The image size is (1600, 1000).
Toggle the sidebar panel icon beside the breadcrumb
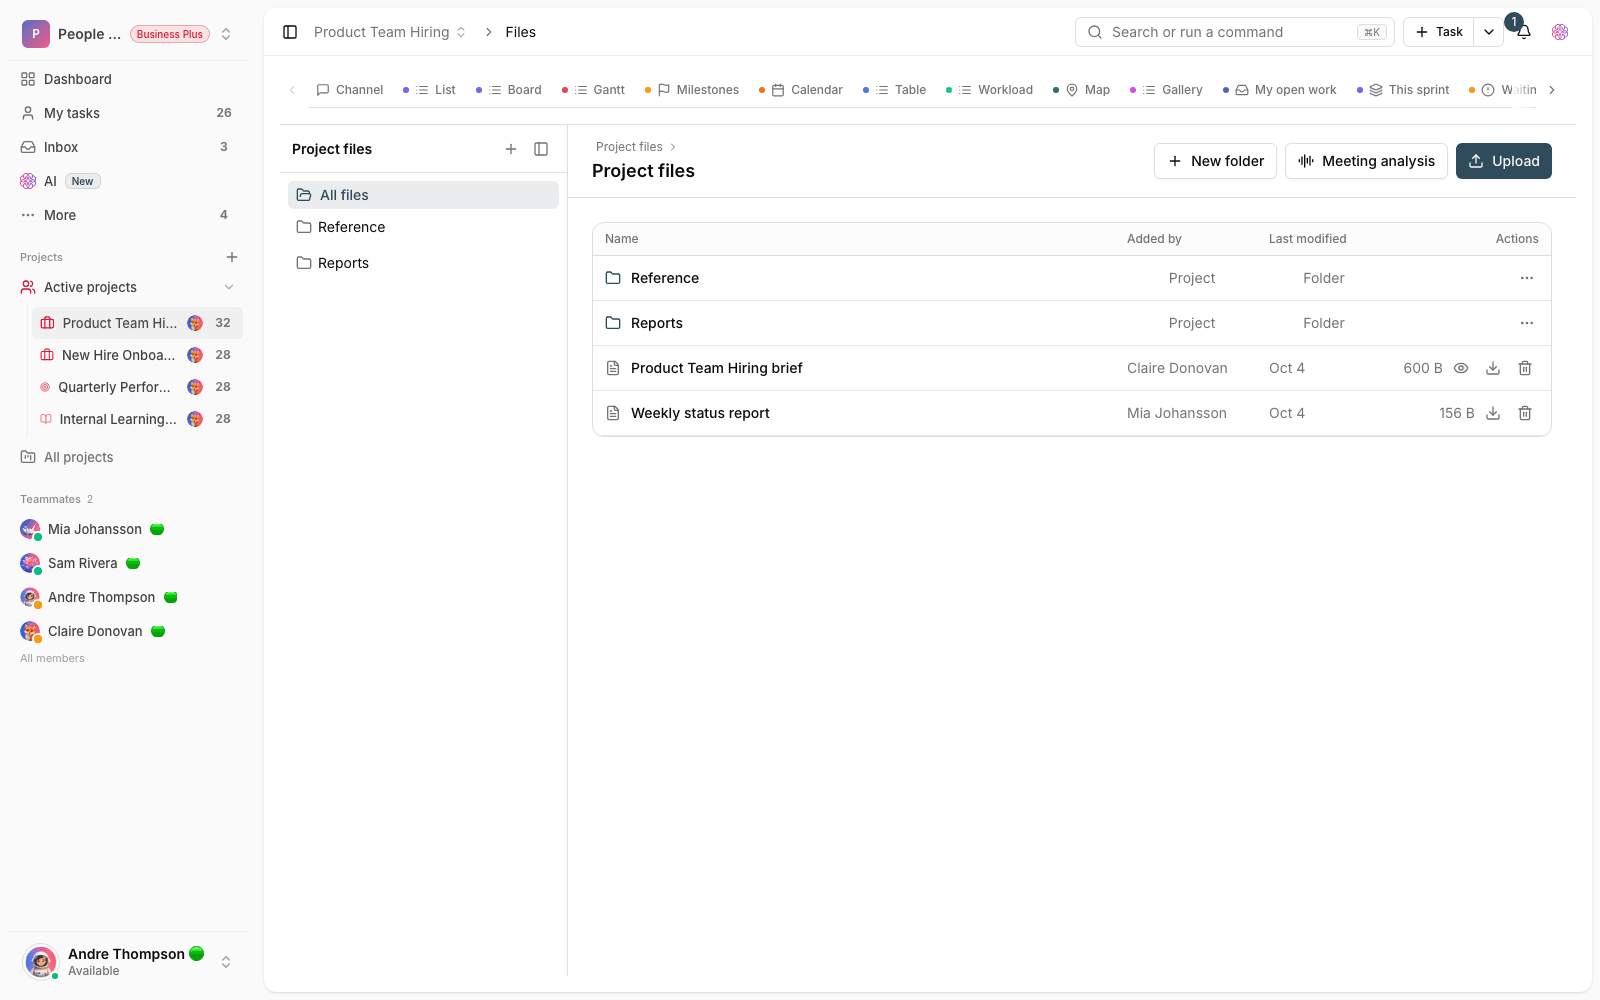tap(290, 32)
